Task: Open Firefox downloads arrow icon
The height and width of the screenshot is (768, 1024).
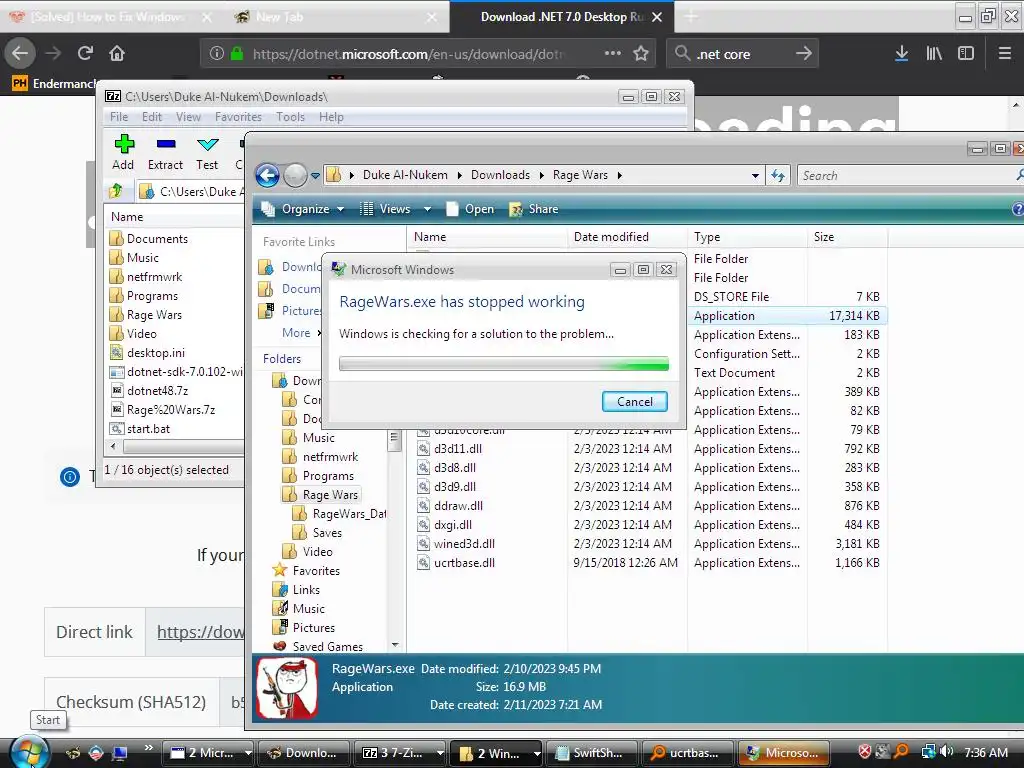Action: 901,54
